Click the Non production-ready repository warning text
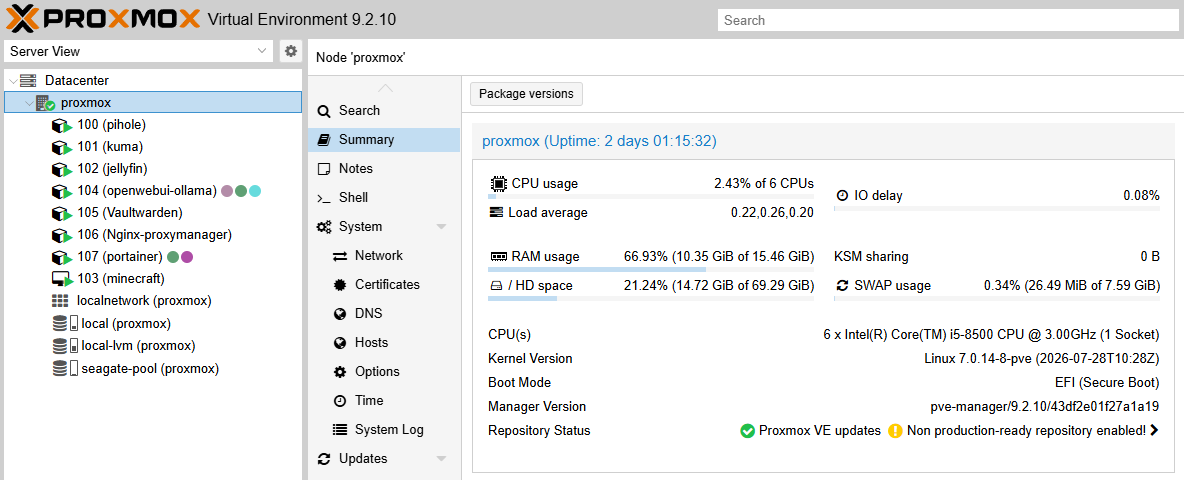This screenshot has height=480, width=1184. [1026, 431]
